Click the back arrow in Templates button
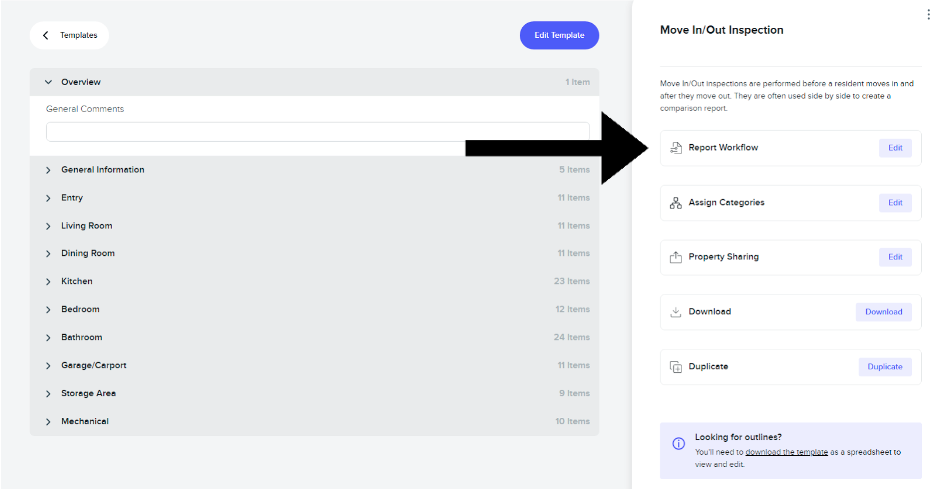The image size is (948, 489). point(45,35)
